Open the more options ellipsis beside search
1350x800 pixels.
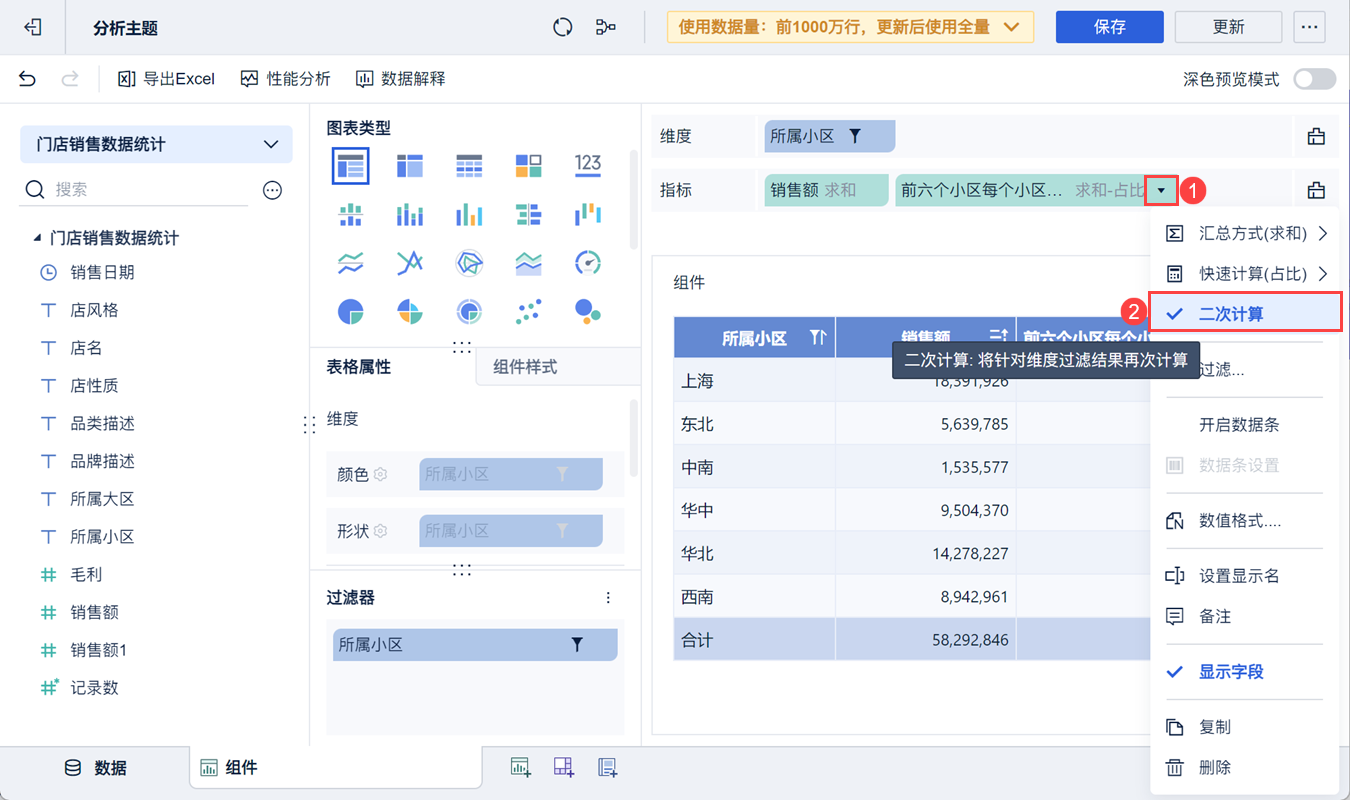(x=272, y=190)
